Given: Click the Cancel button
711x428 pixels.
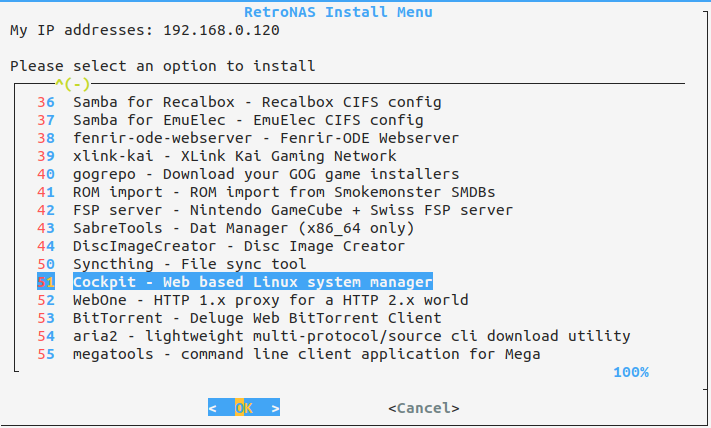Looking at the screenshot, I should 424,408.
